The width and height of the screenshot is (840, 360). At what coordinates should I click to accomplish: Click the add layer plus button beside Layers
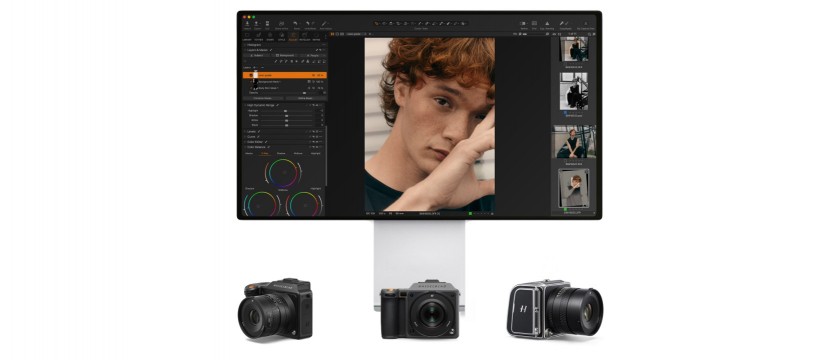pyautogui.click(x=254, y=67)
